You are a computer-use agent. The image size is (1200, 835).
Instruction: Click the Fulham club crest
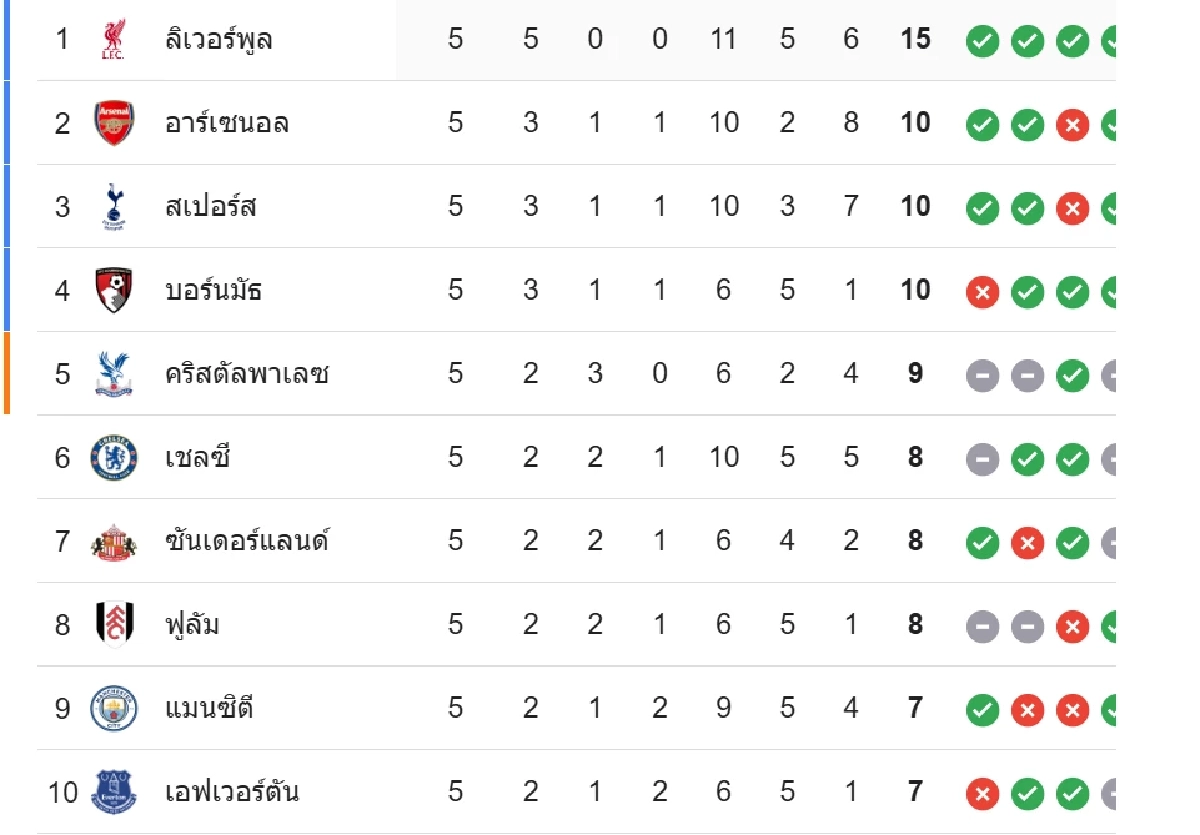click(x=113, y=625)
